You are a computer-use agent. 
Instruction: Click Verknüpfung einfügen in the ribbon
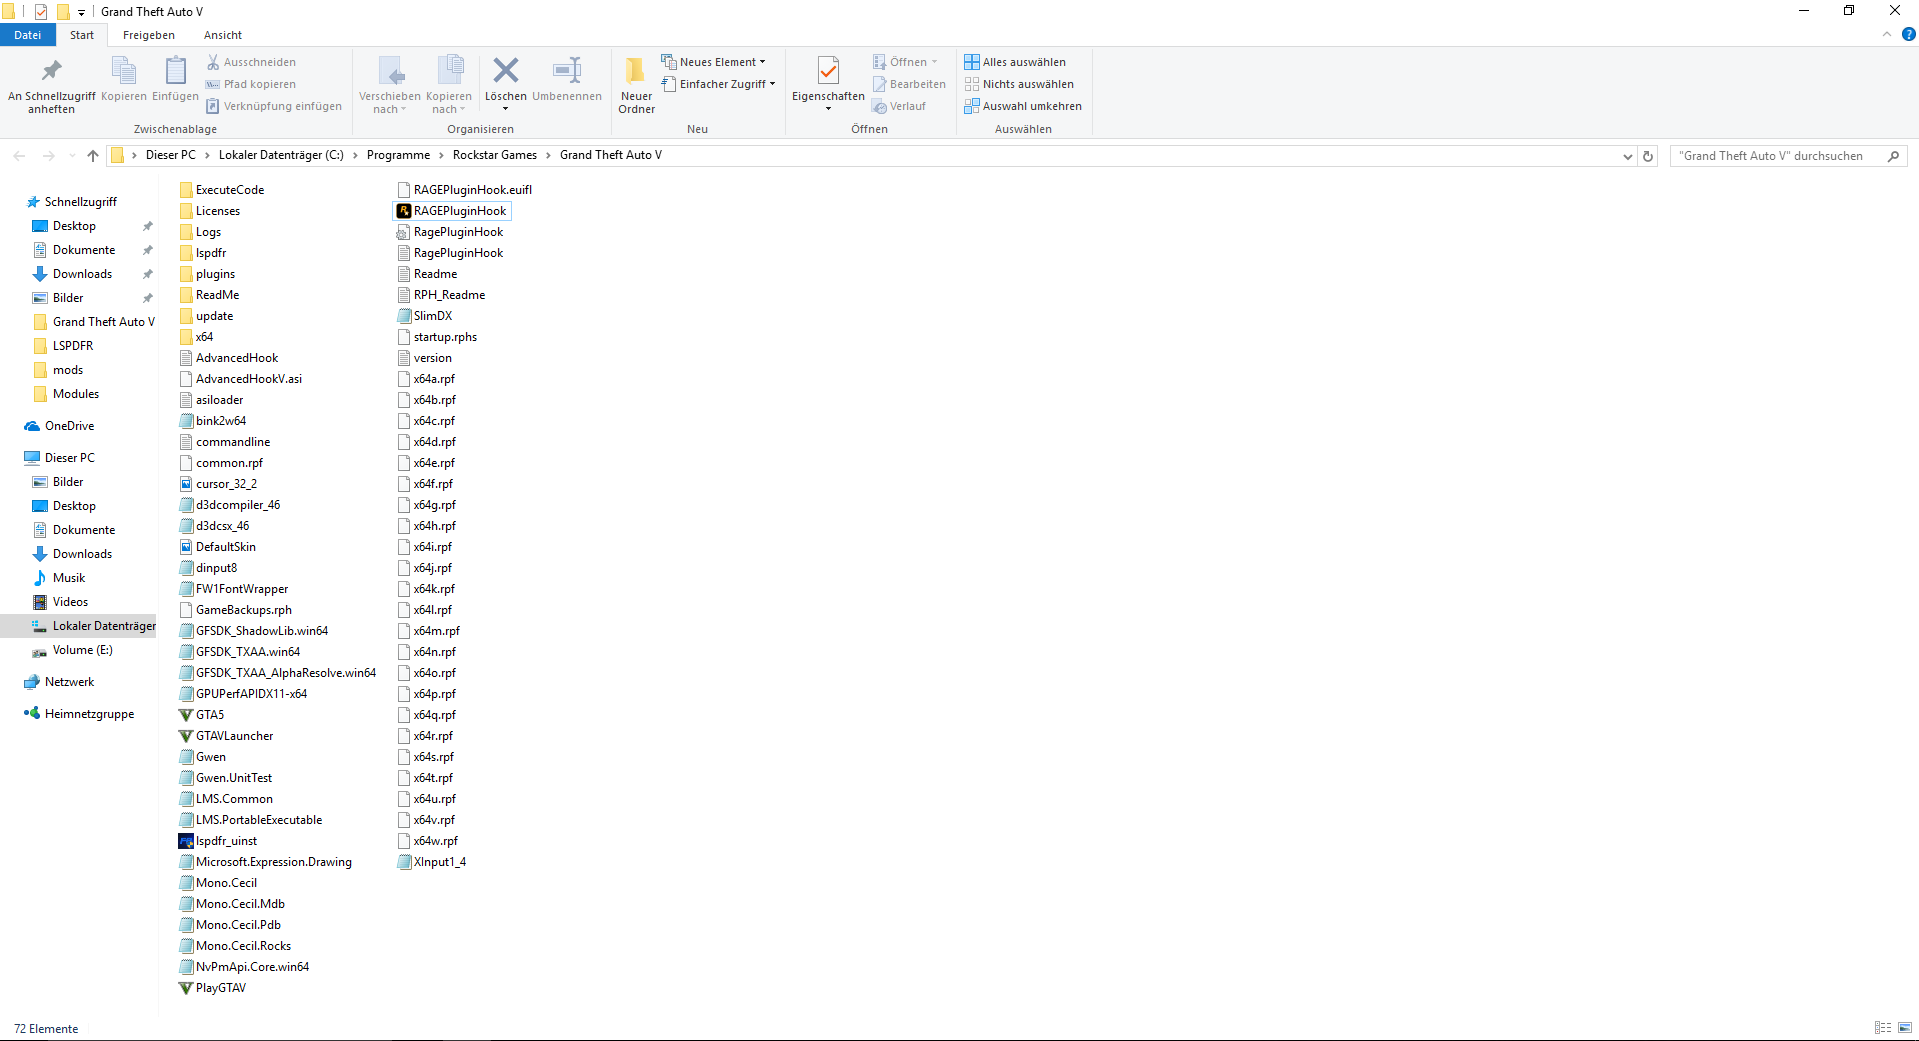(x=274, y=106)
